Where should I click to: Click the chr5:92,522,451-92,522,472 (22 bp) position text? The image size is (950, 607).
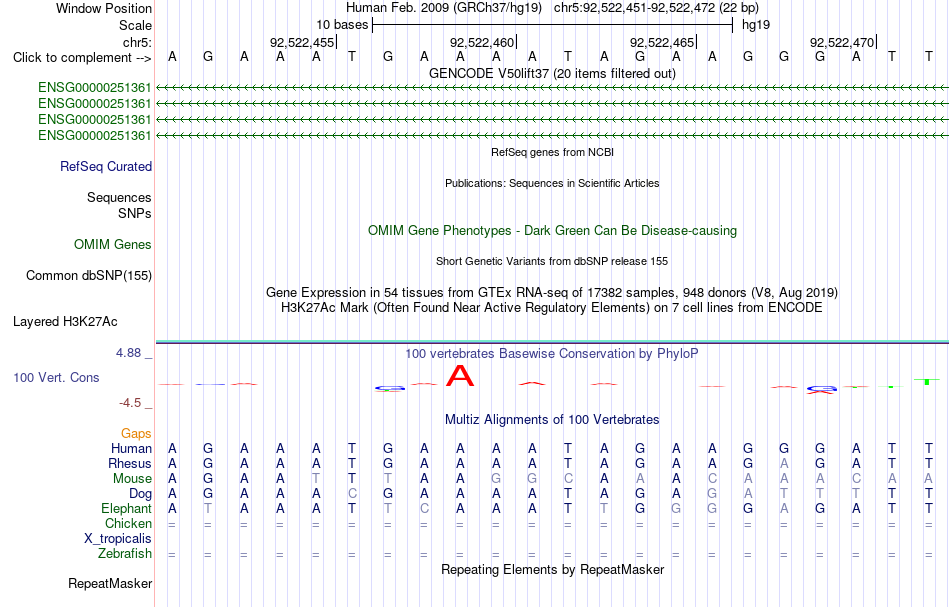[x=656, y=8]
